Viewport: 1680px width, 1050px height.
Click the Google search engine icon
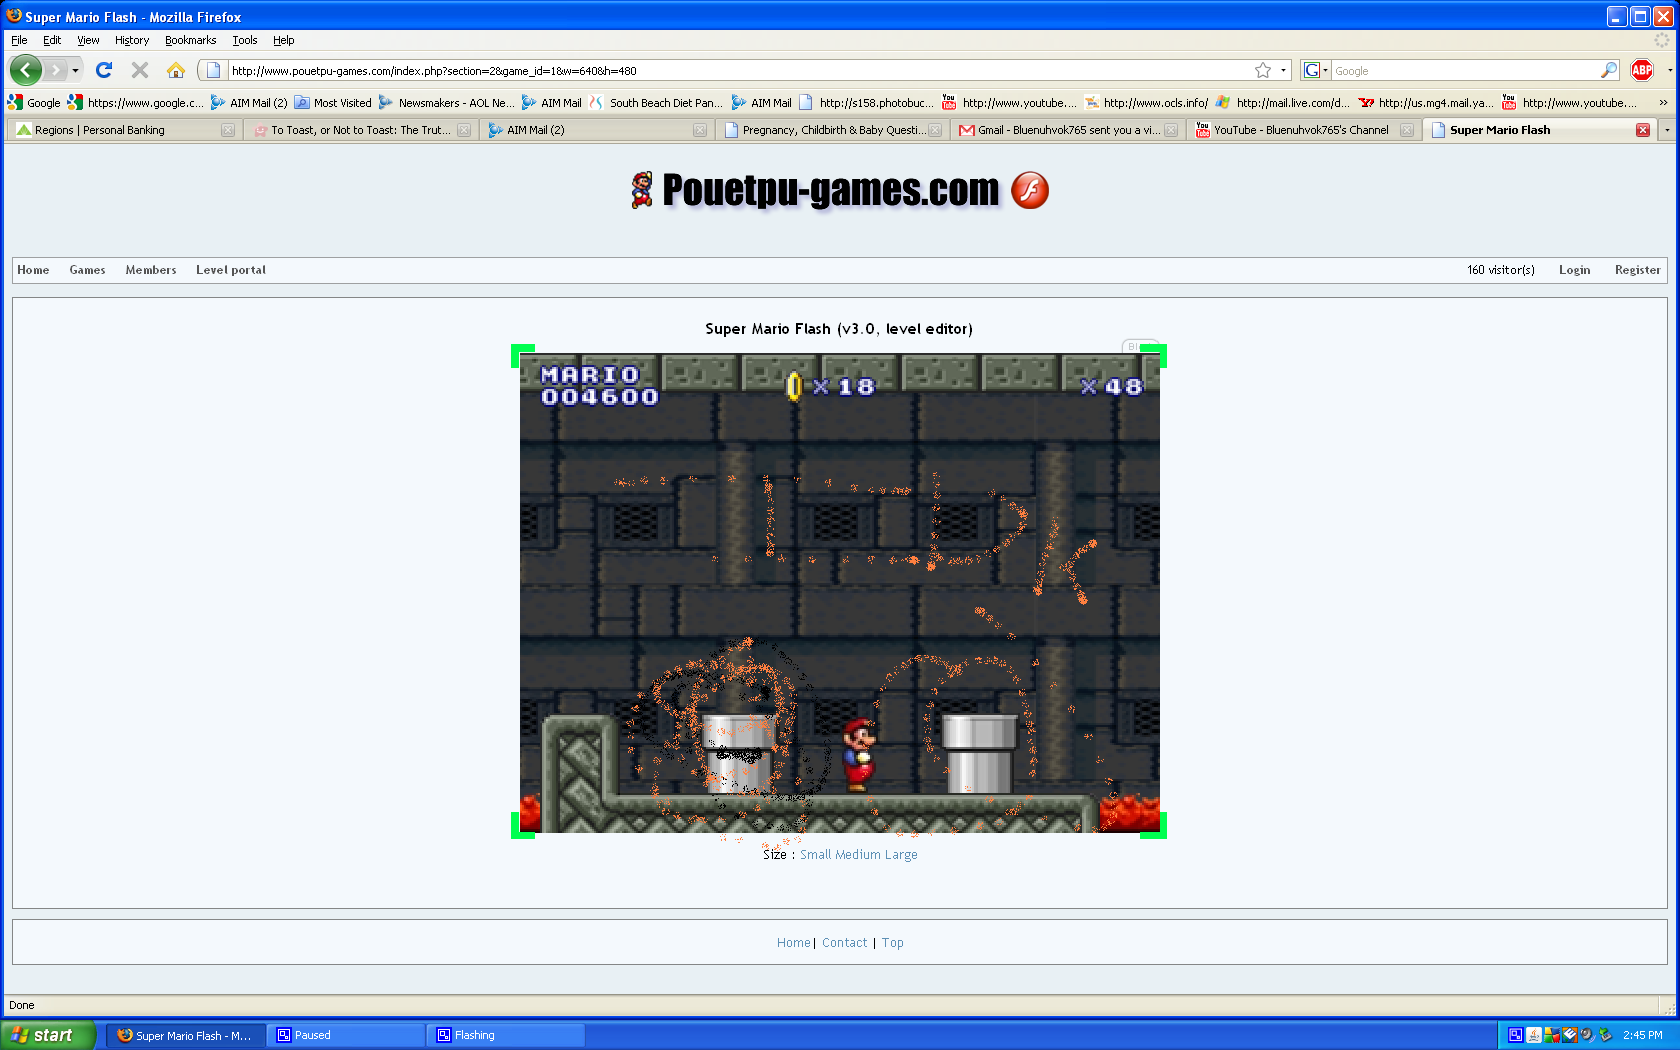click(1312, 70)
